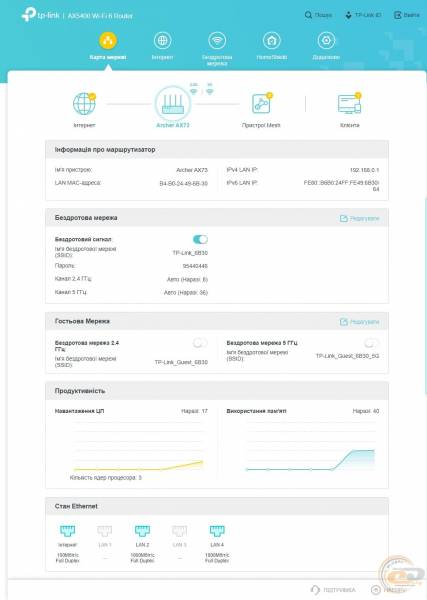The width and height of the screenshot is (427, 600).
Task: Open the Бездротова мережа tab
Action: (x=217, y=49)
